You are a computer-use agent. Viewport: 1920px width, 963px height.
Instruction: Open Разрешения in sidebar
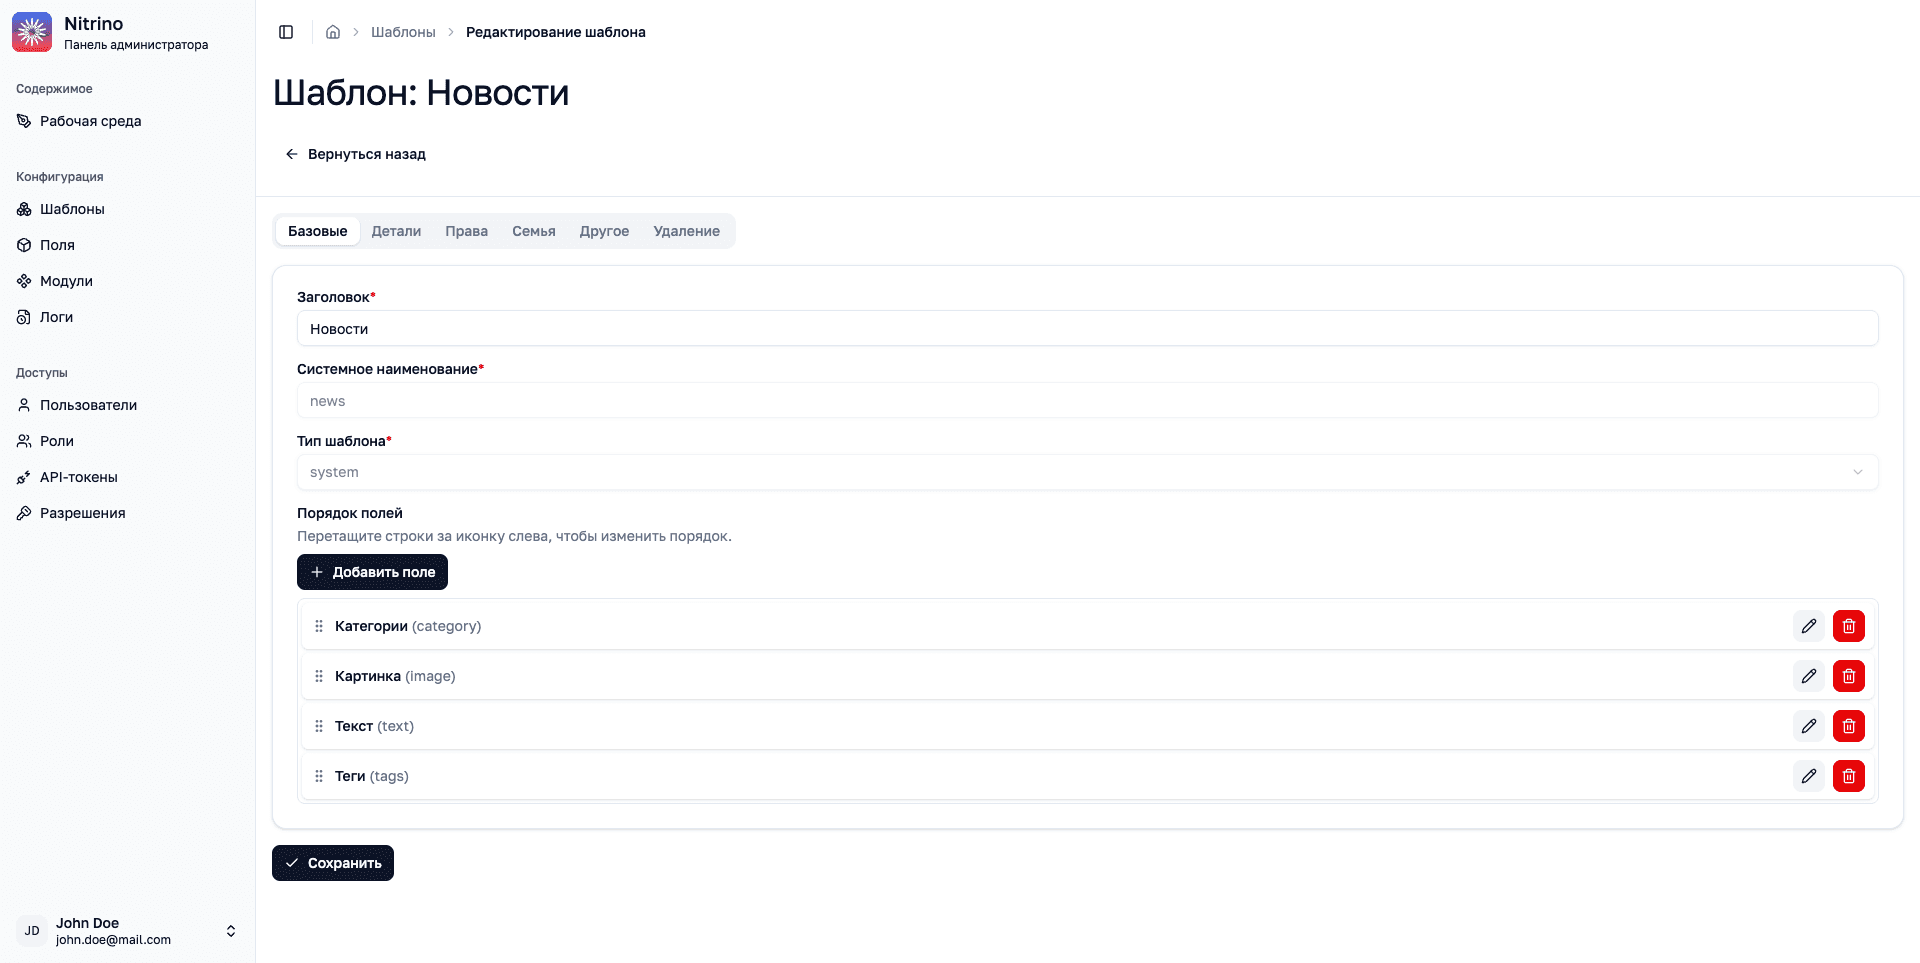[128, 513]
